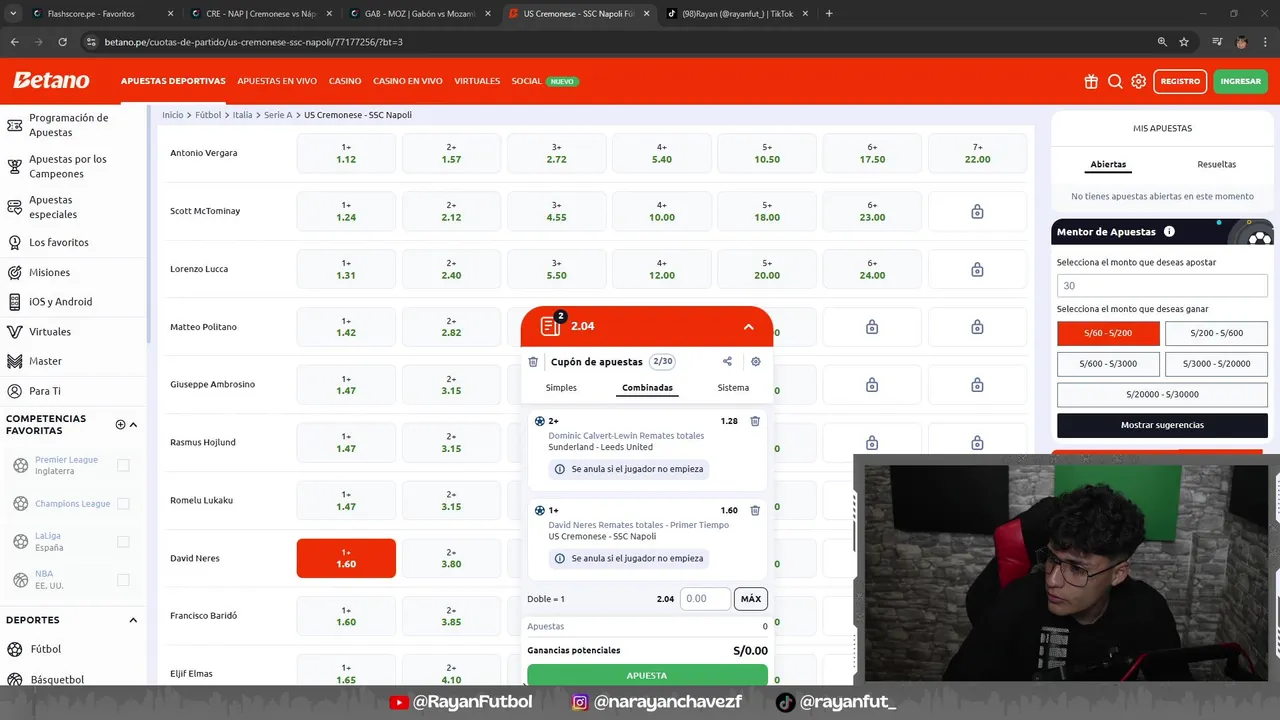Open the Resueltas bets tab
Image resolution: width=1280 pixels, height=720 pixels.
point(1216,164)
